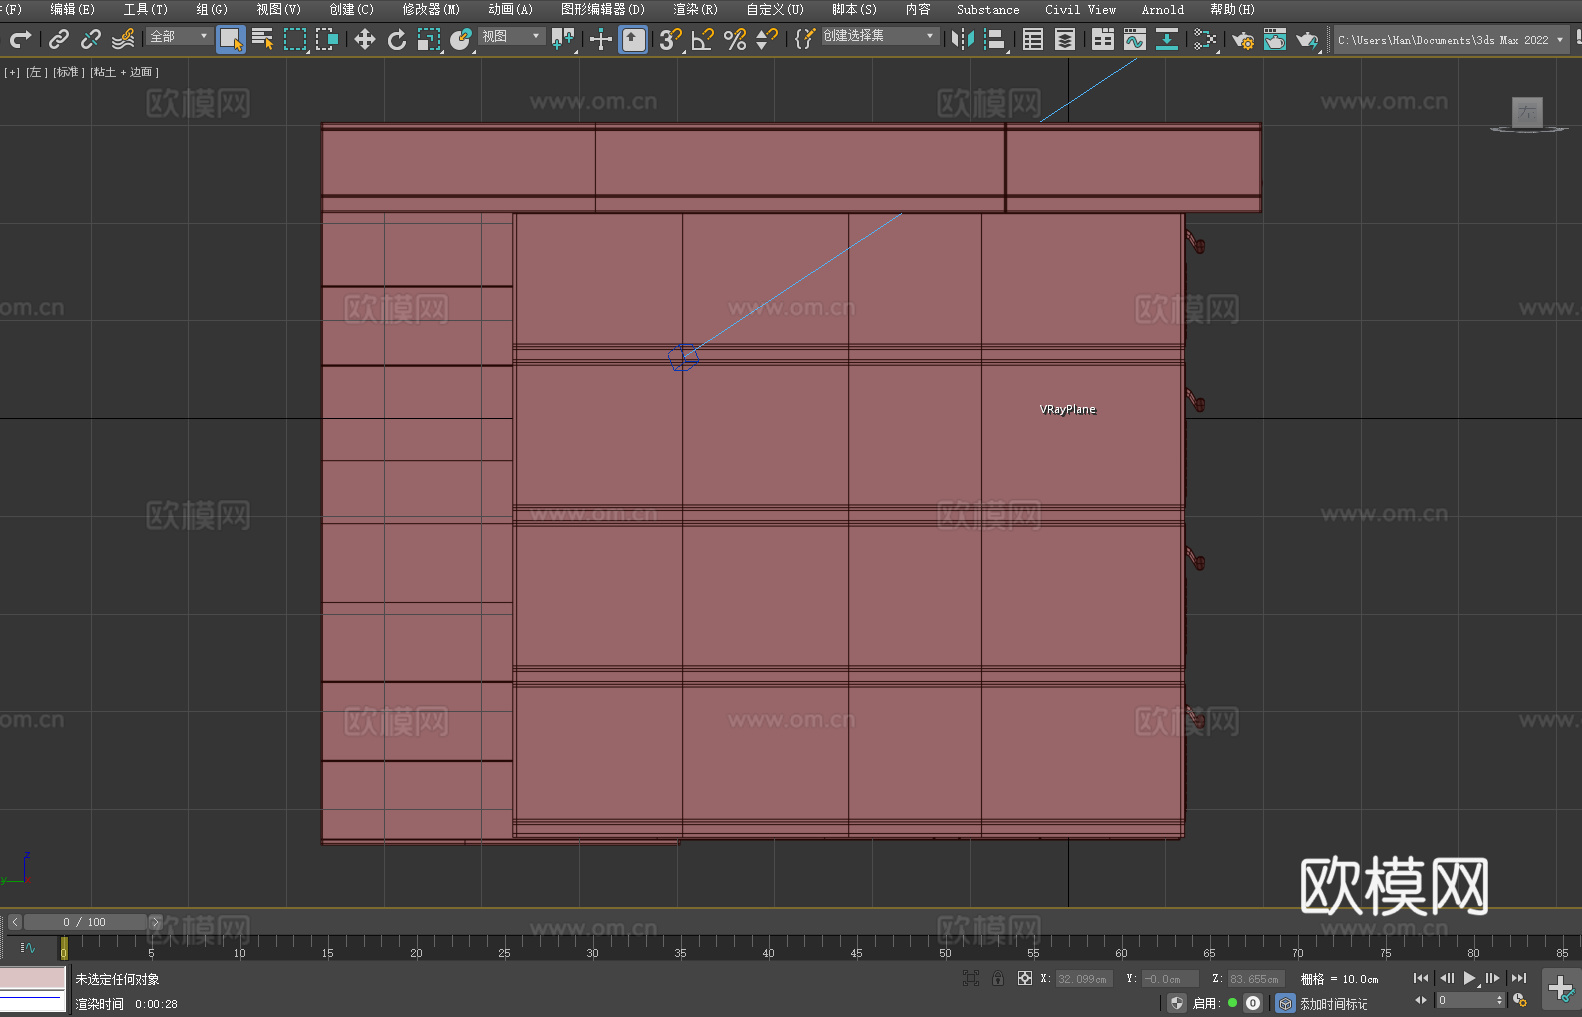Click Bind to Space Warp icon
The height and width of the screenshot is (1017, 1582).
click(x=123, y=39)
